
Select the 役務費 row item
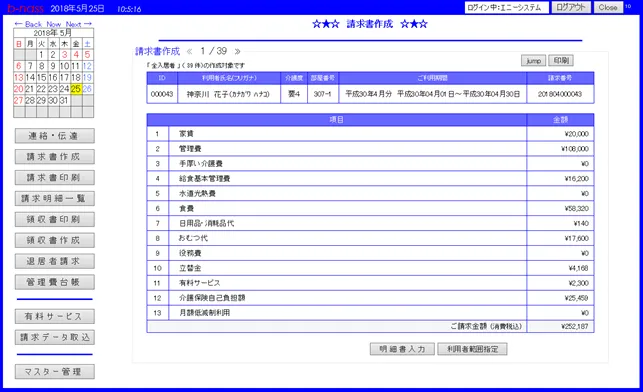(348, 253)
